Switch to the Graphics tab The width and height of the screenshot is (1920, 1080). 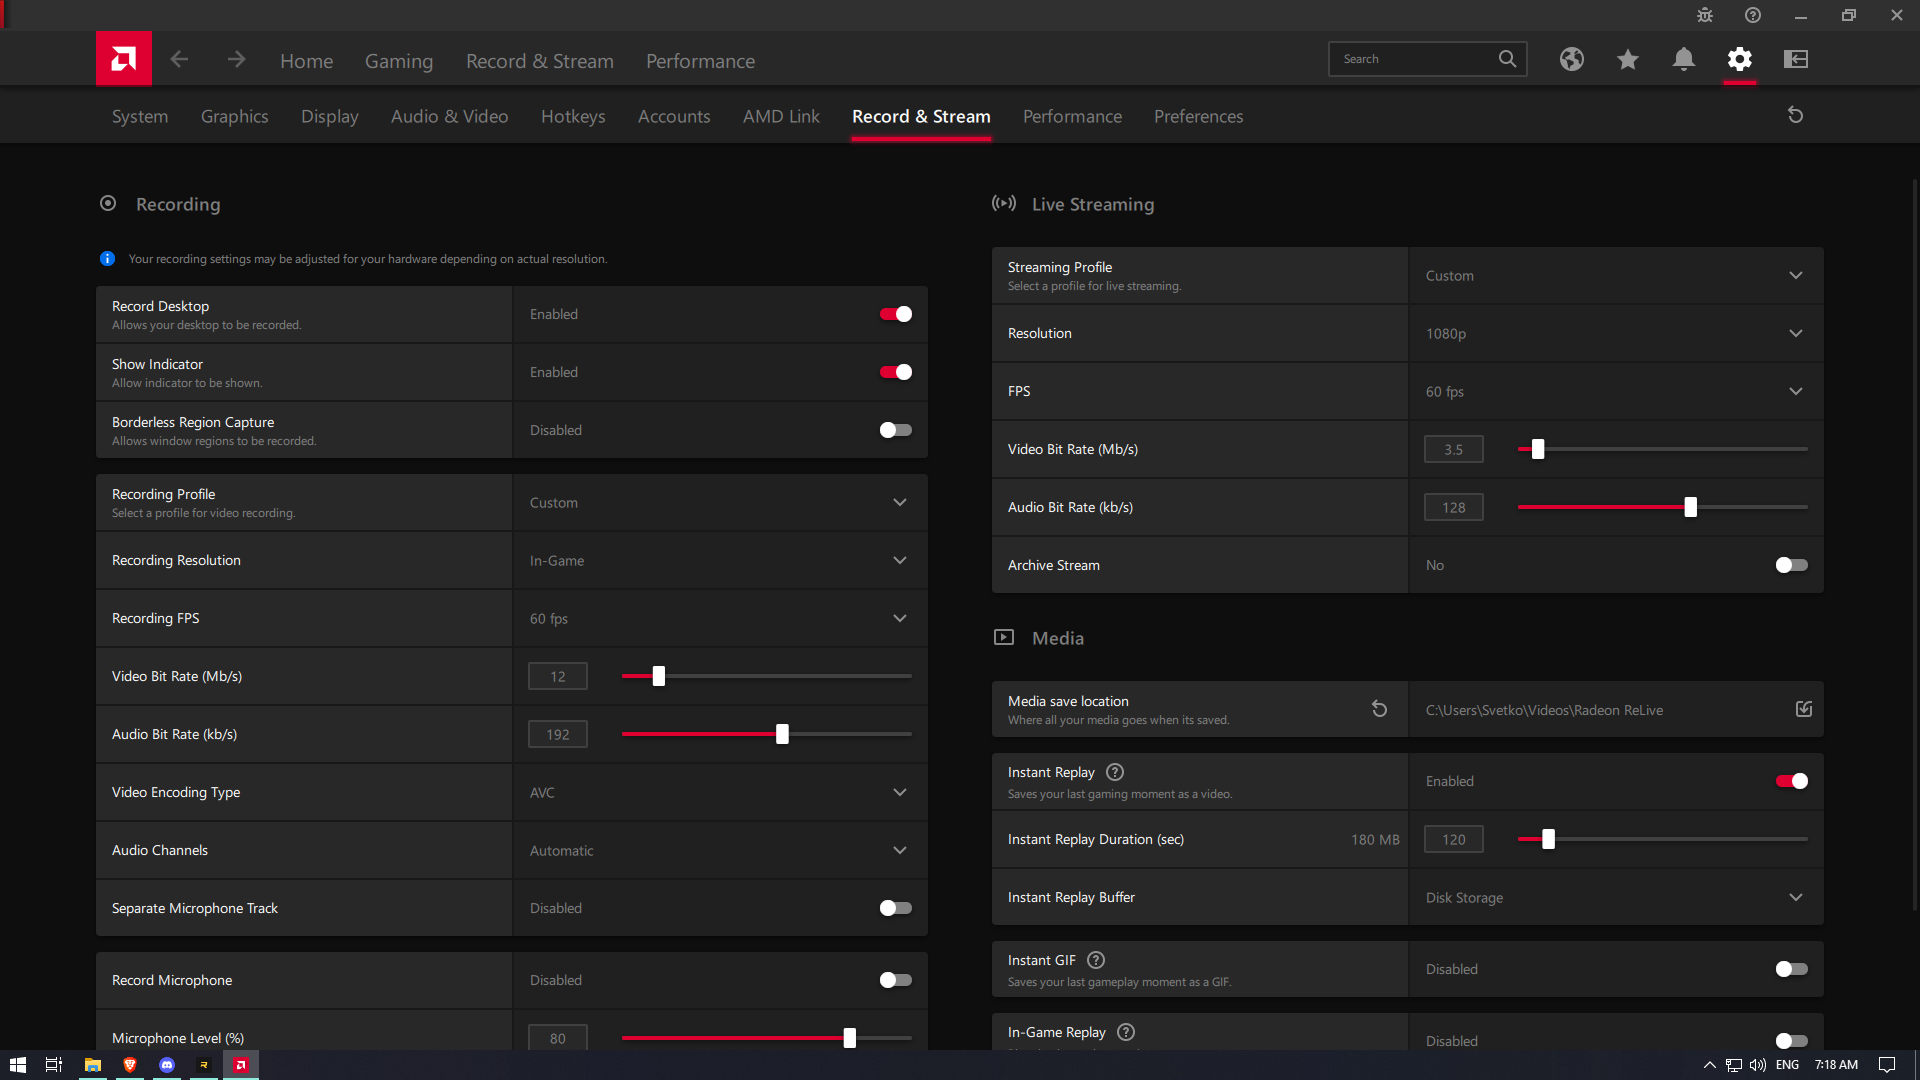click(x=235, y=116)
